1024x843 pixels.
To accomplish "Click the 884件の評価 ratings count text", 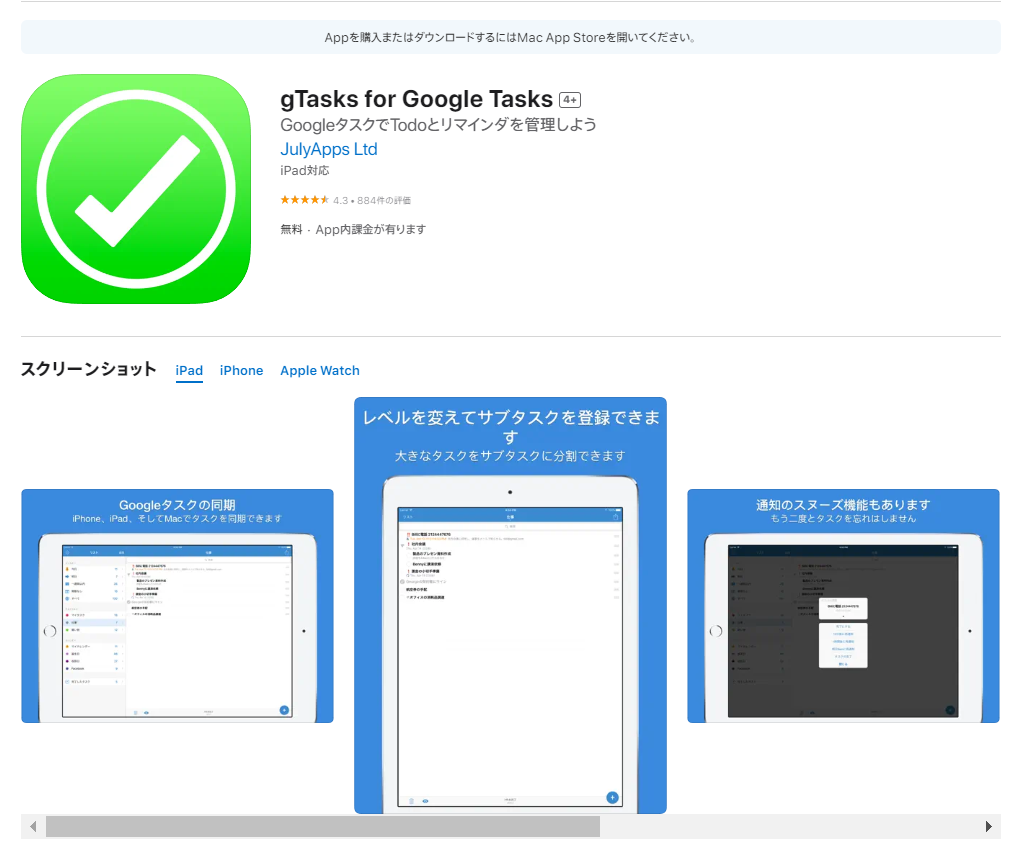I will [384, 200].
